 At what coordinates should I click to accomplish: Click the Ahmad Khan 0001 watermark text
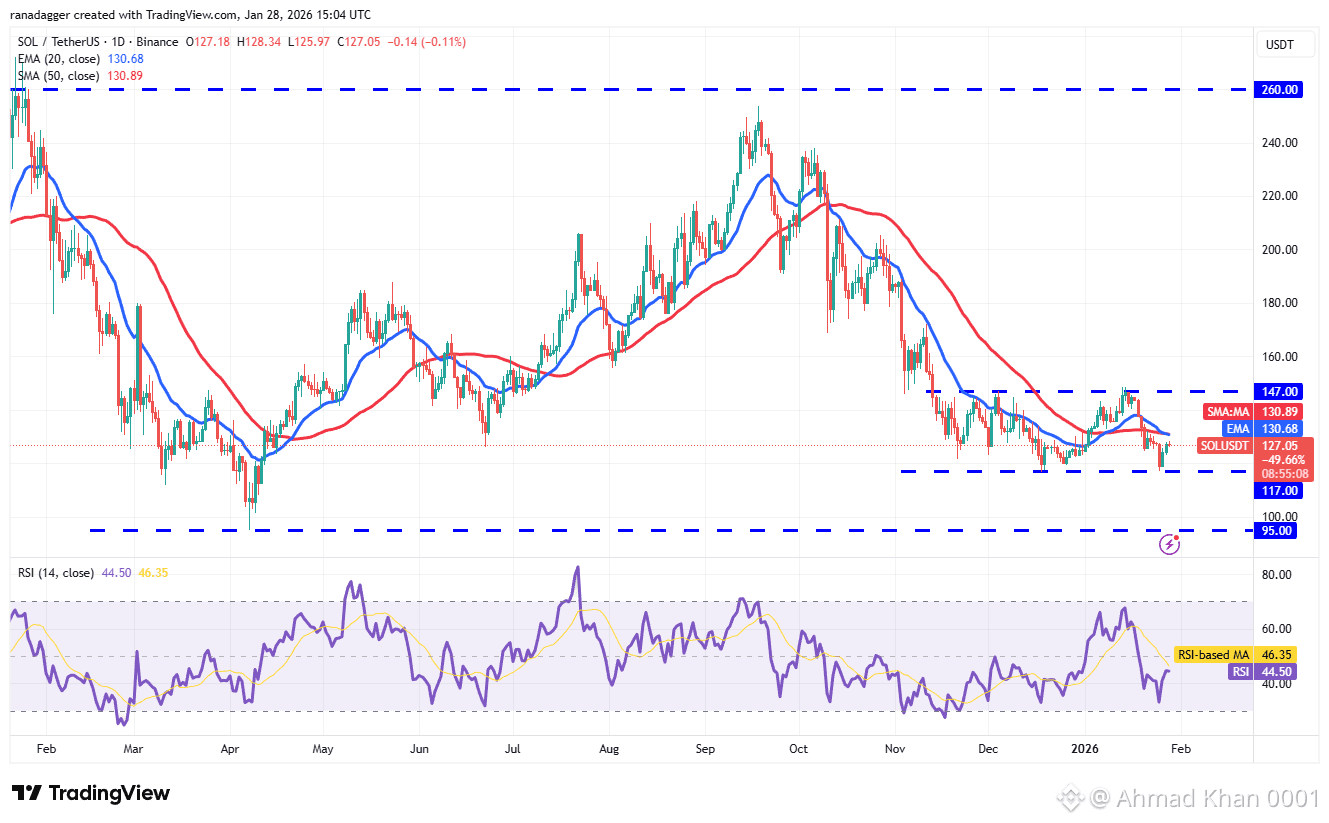click(x=1216, y=799)
